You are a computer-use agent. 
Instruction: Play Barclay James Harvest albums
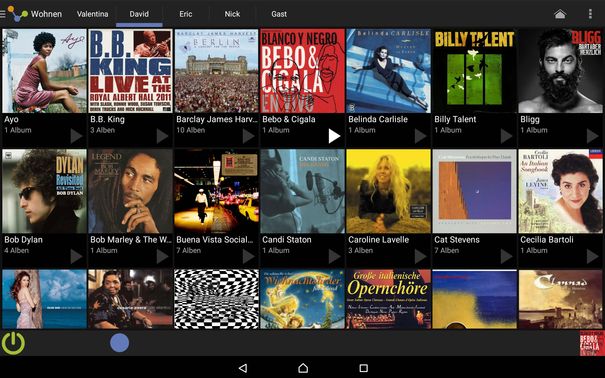point(248,136)
